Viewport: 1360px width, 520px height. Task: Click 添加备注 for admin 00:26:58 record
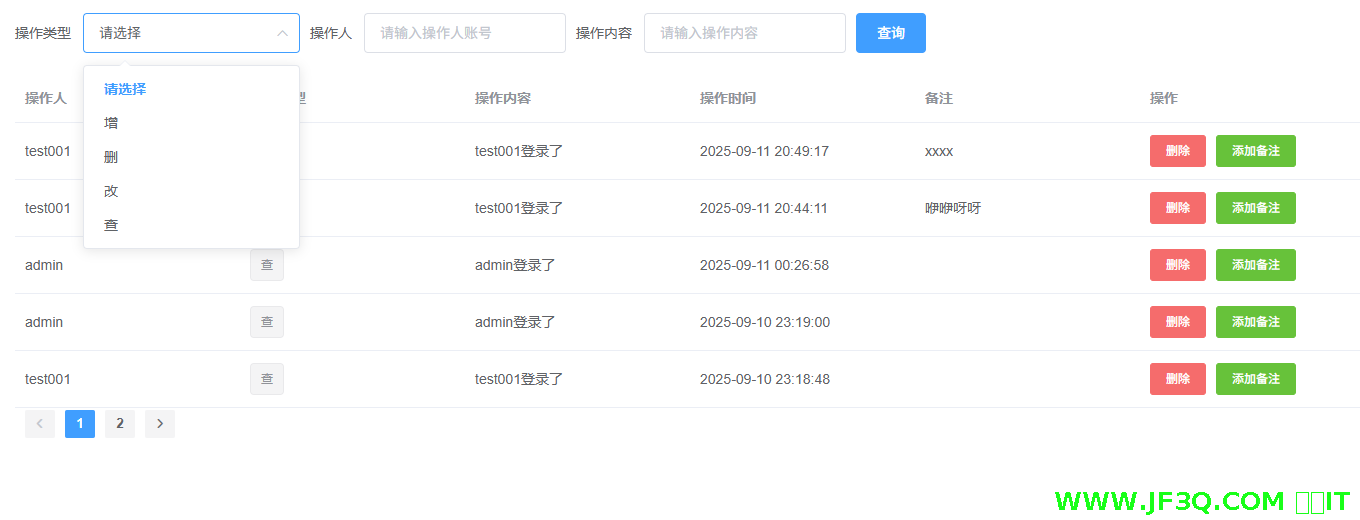[1255, 265]
